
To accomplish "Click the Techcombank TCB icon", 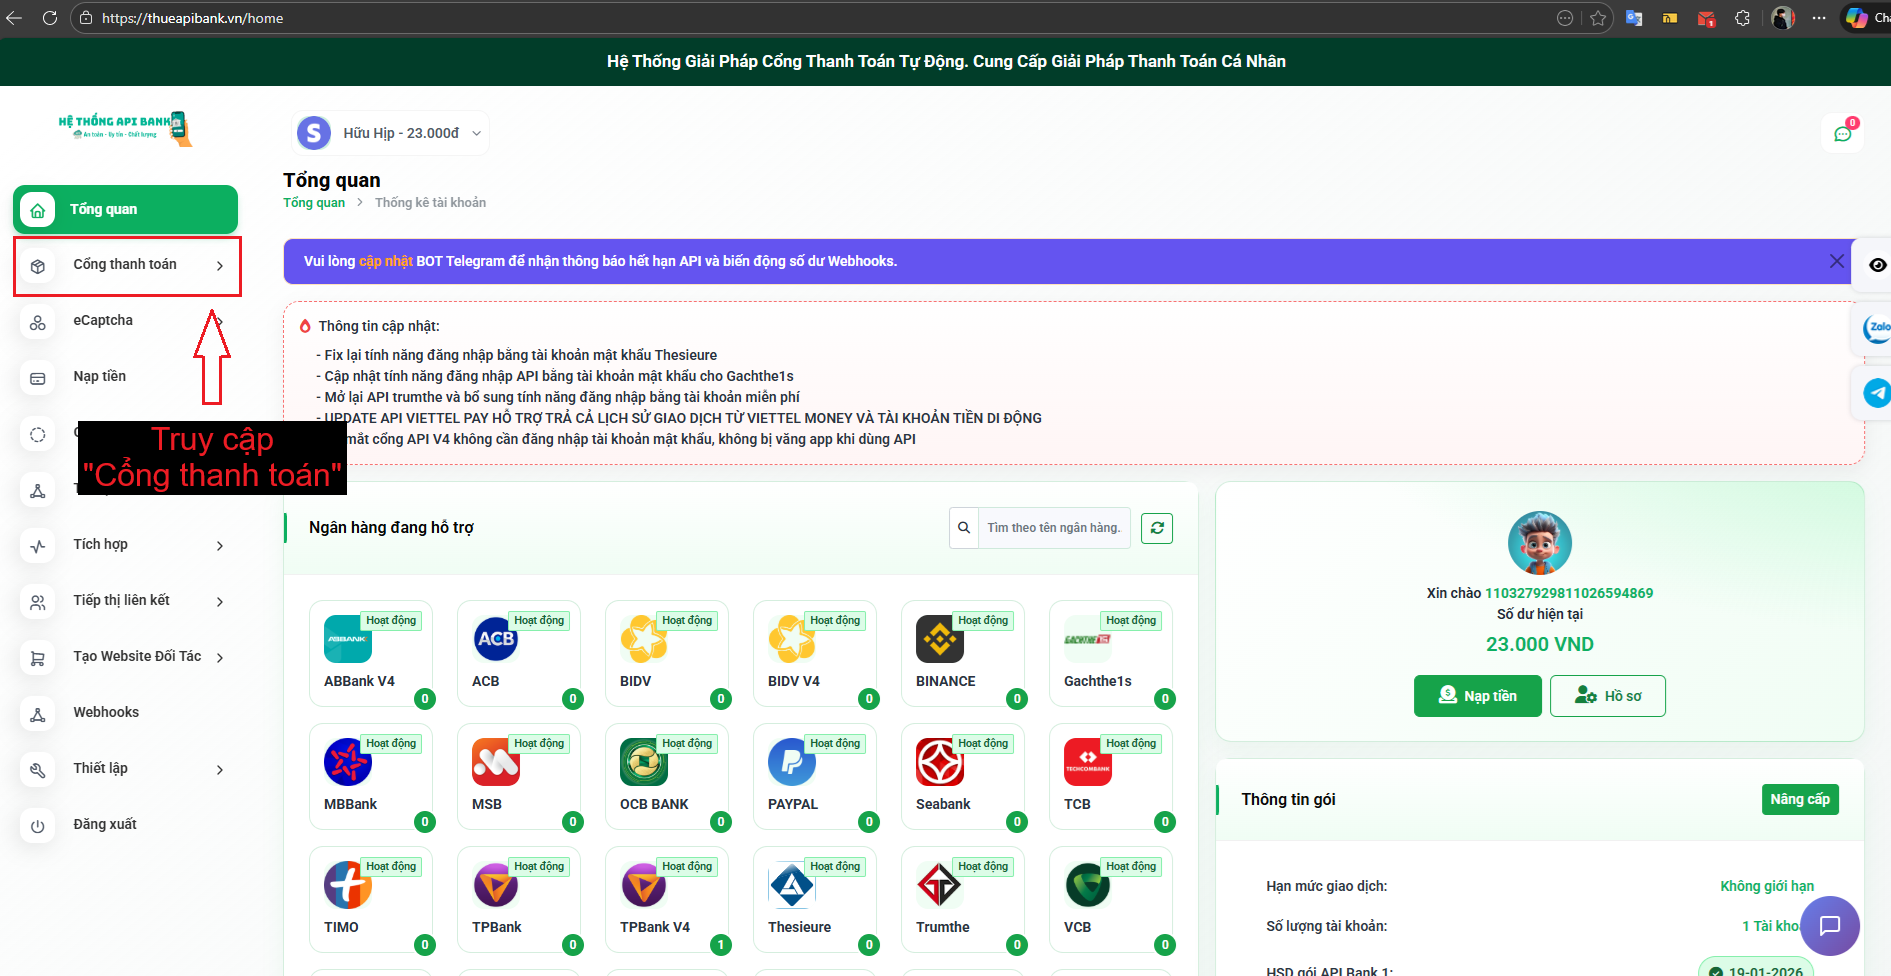I will (x=1087, y=762).
